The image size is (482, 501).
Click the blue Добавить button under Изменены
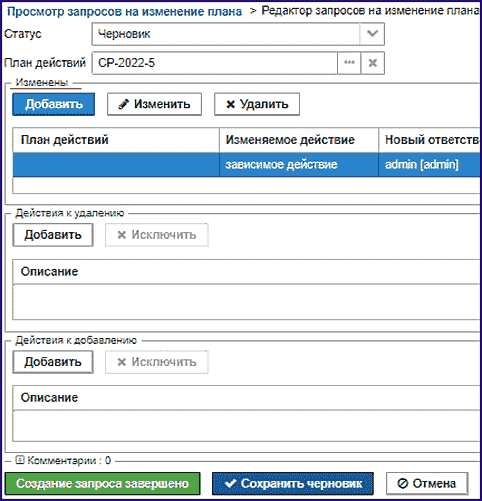click(x=54, y=104)
